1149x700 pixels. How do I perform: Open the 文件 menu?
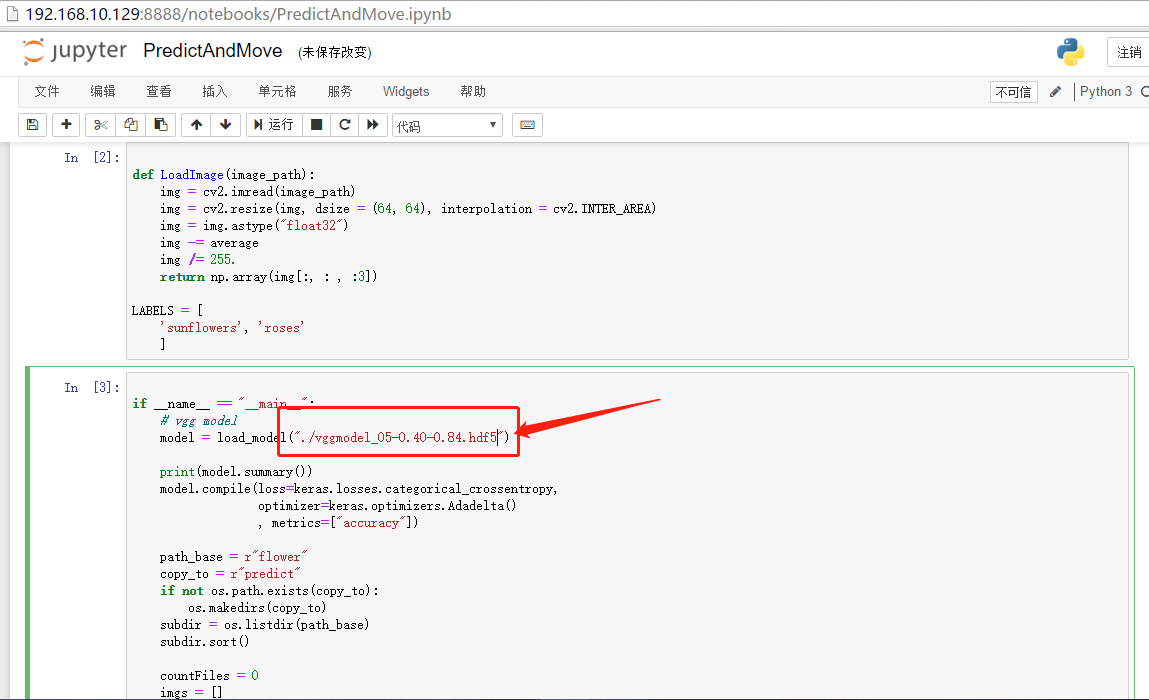point(47,92)
